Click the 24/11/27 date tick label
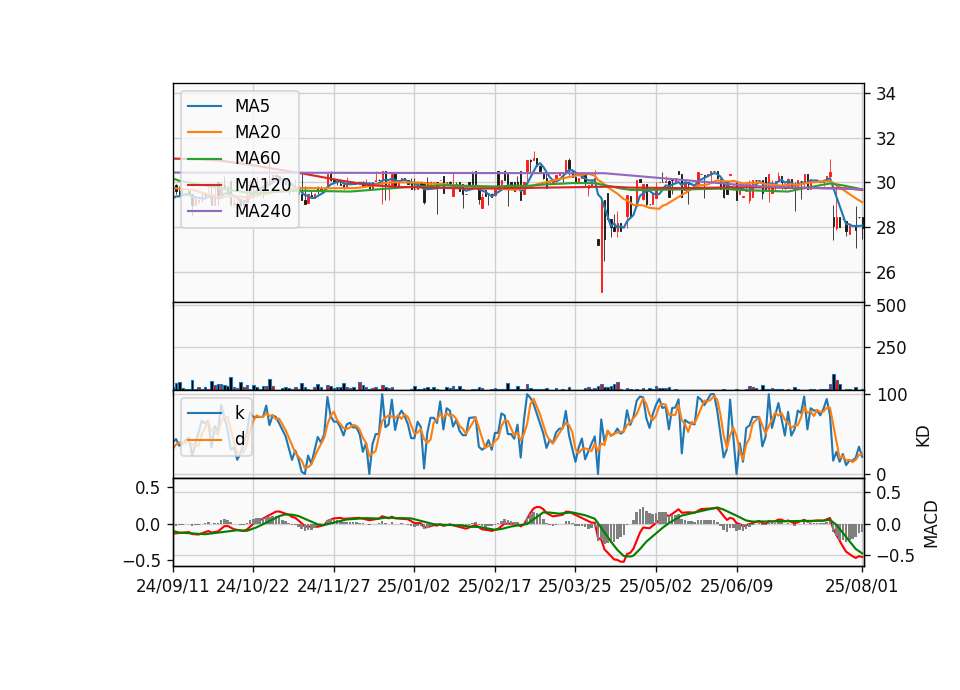The width and height of the screenshot is (960, 690). (x=334, y=586)
